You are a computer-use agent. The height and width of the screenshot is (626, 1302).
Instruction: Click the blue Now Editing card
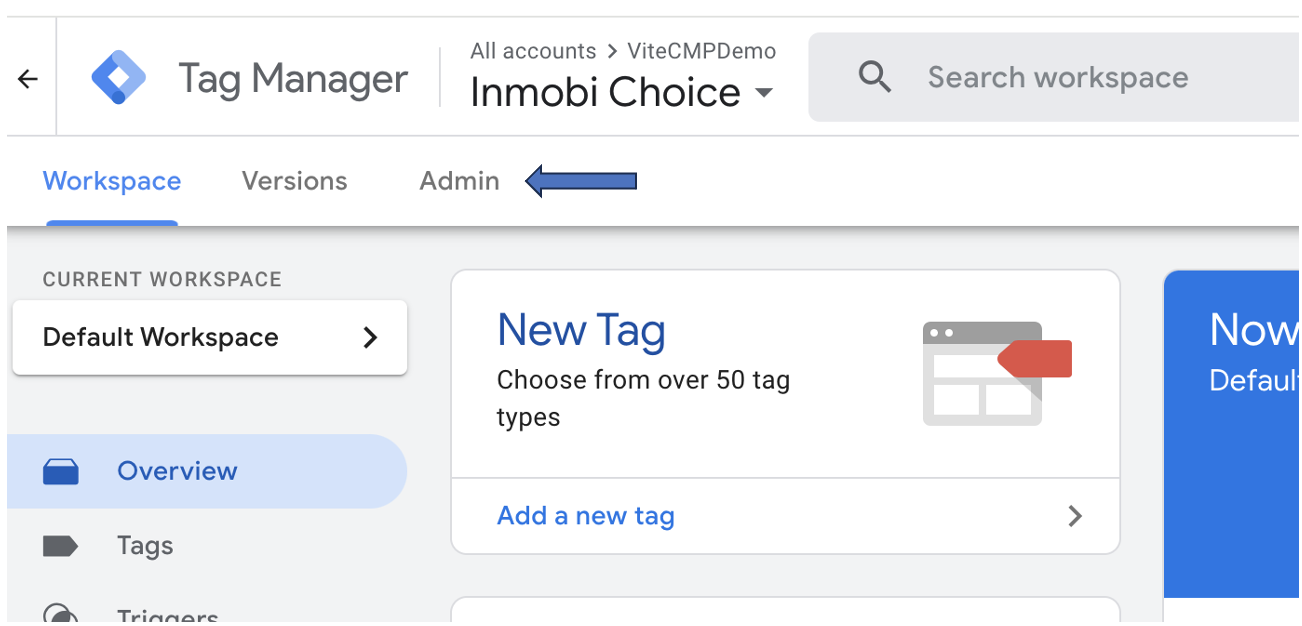click(1232, 433)
